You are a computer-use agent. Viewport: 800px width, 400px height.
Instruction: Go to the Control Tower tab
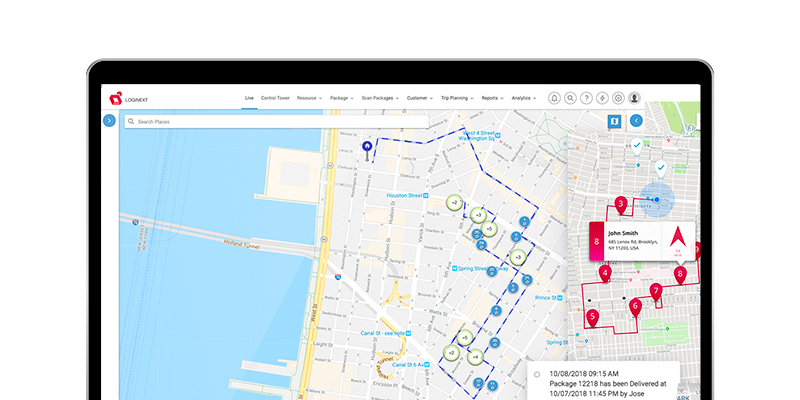274,98
